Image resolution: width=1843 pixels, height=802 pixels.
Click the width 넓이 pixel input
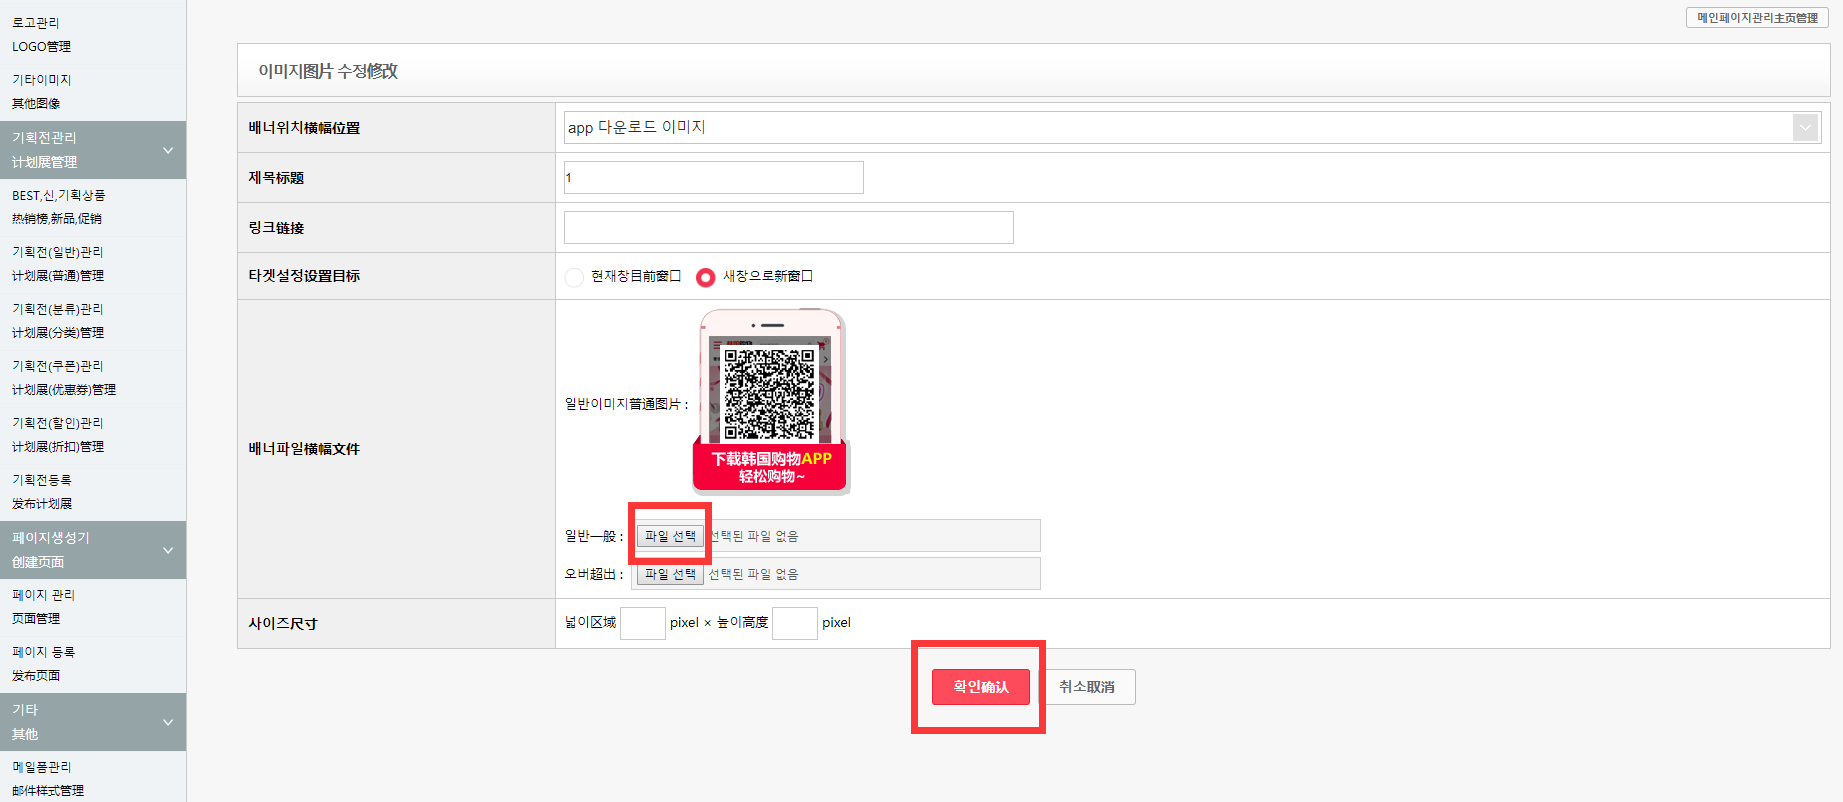[x=643, y=623]
